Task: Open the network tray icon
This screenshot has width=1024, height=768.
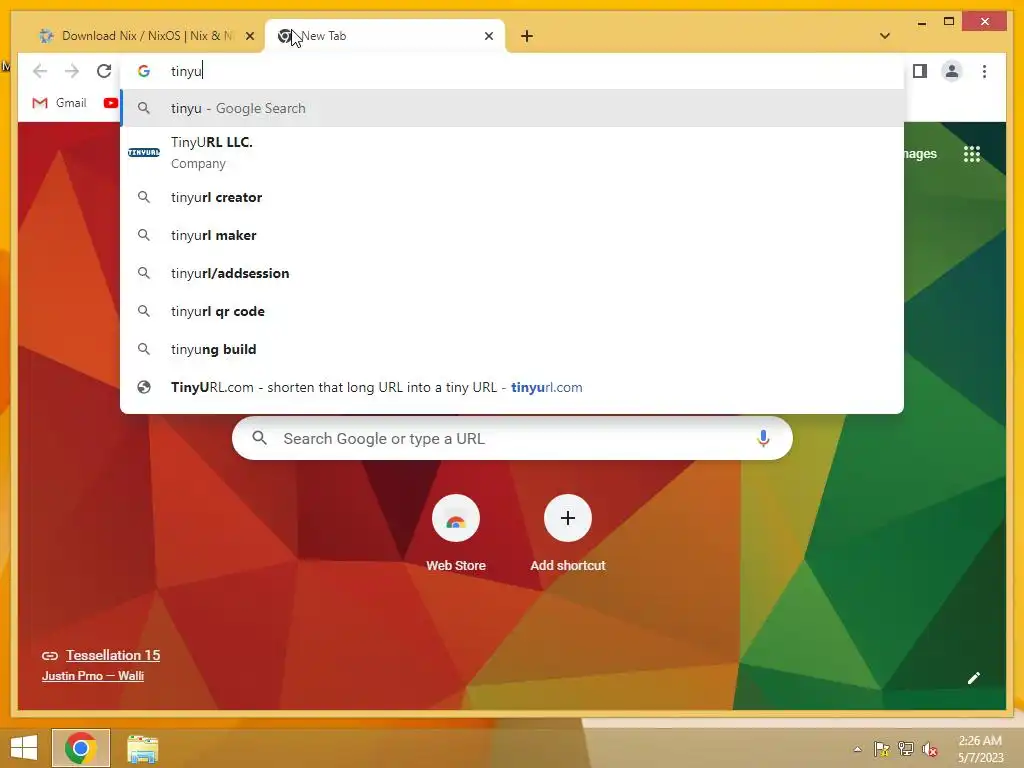Action: coord(906,749)
